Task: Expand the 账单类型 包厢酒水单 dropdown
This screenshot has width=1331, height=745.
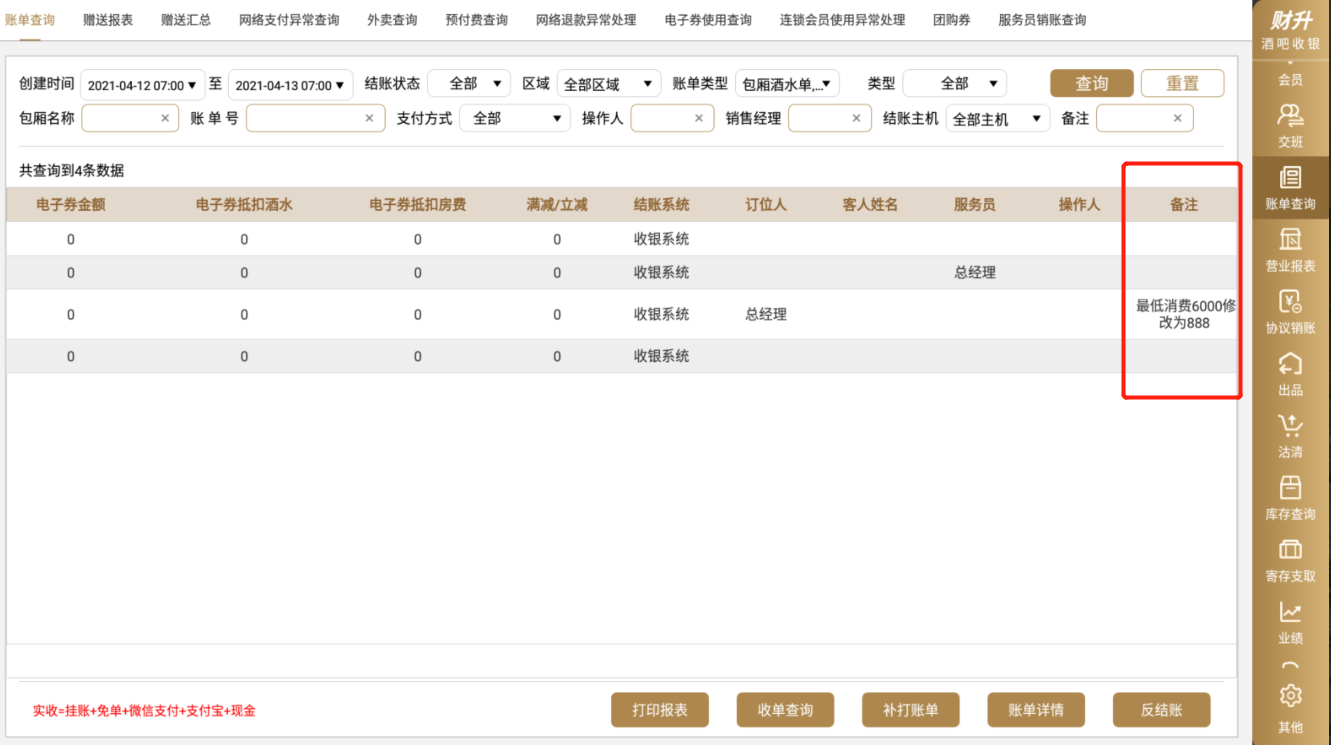Action: [x=787, y=85]
